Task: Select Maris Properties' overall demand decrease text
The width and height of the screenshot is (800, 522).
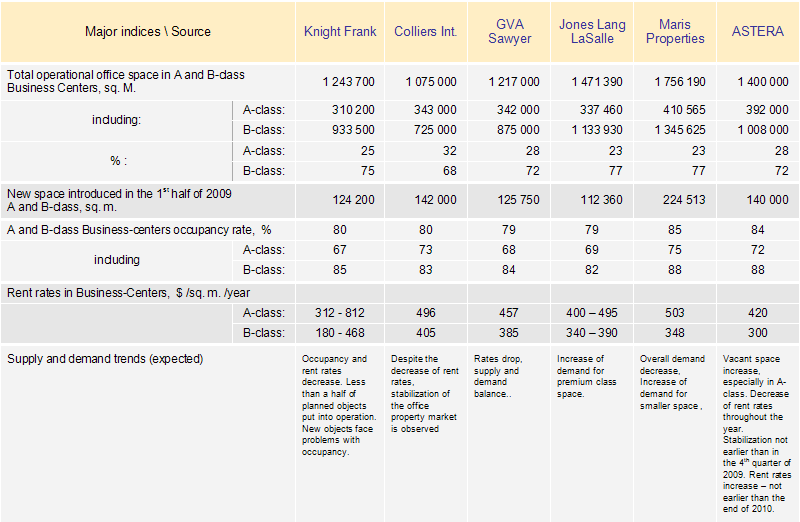Action: [x=672, y=382]
